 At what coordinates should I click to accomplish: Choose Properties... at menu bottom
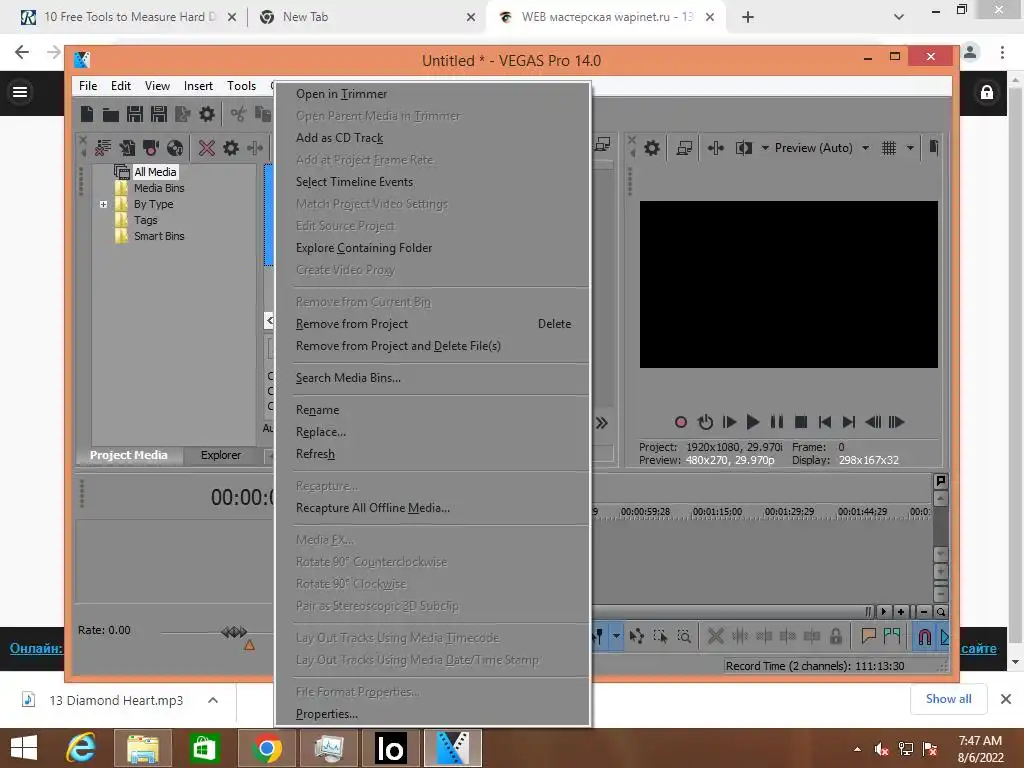432,714
